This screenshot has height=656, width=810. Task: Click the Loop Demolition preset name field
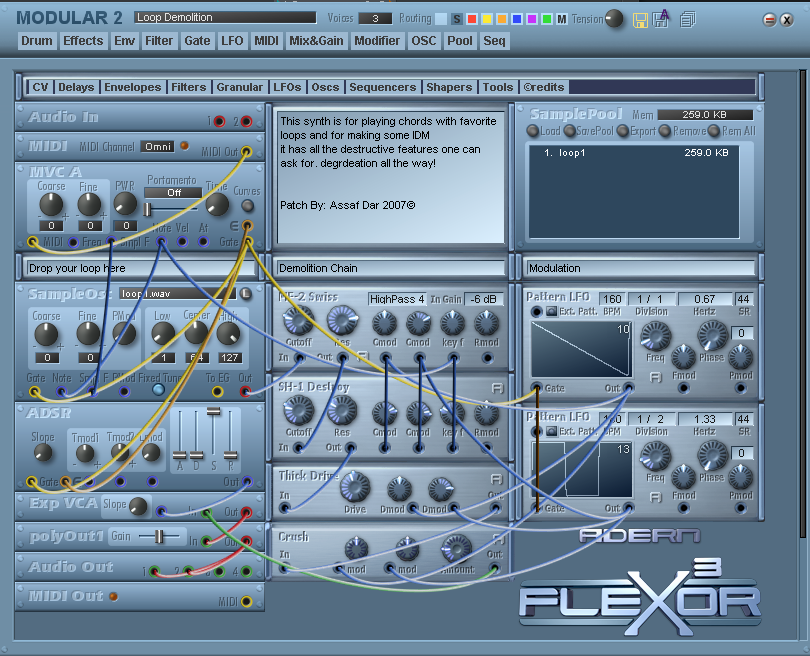[x=225, y=18]
